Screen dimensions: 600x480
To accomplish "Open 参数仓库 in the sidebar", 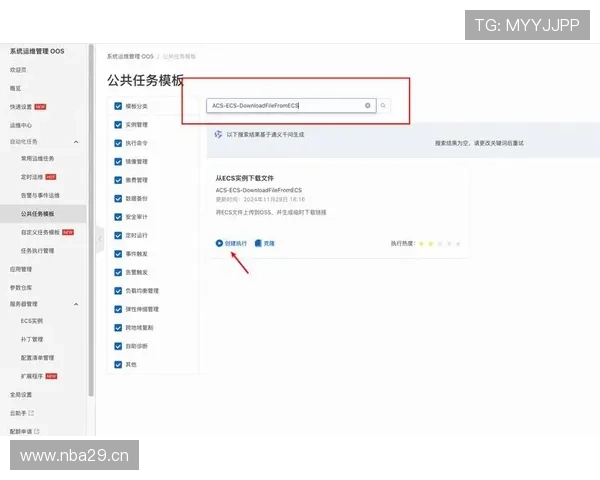I will pos(21,287).
